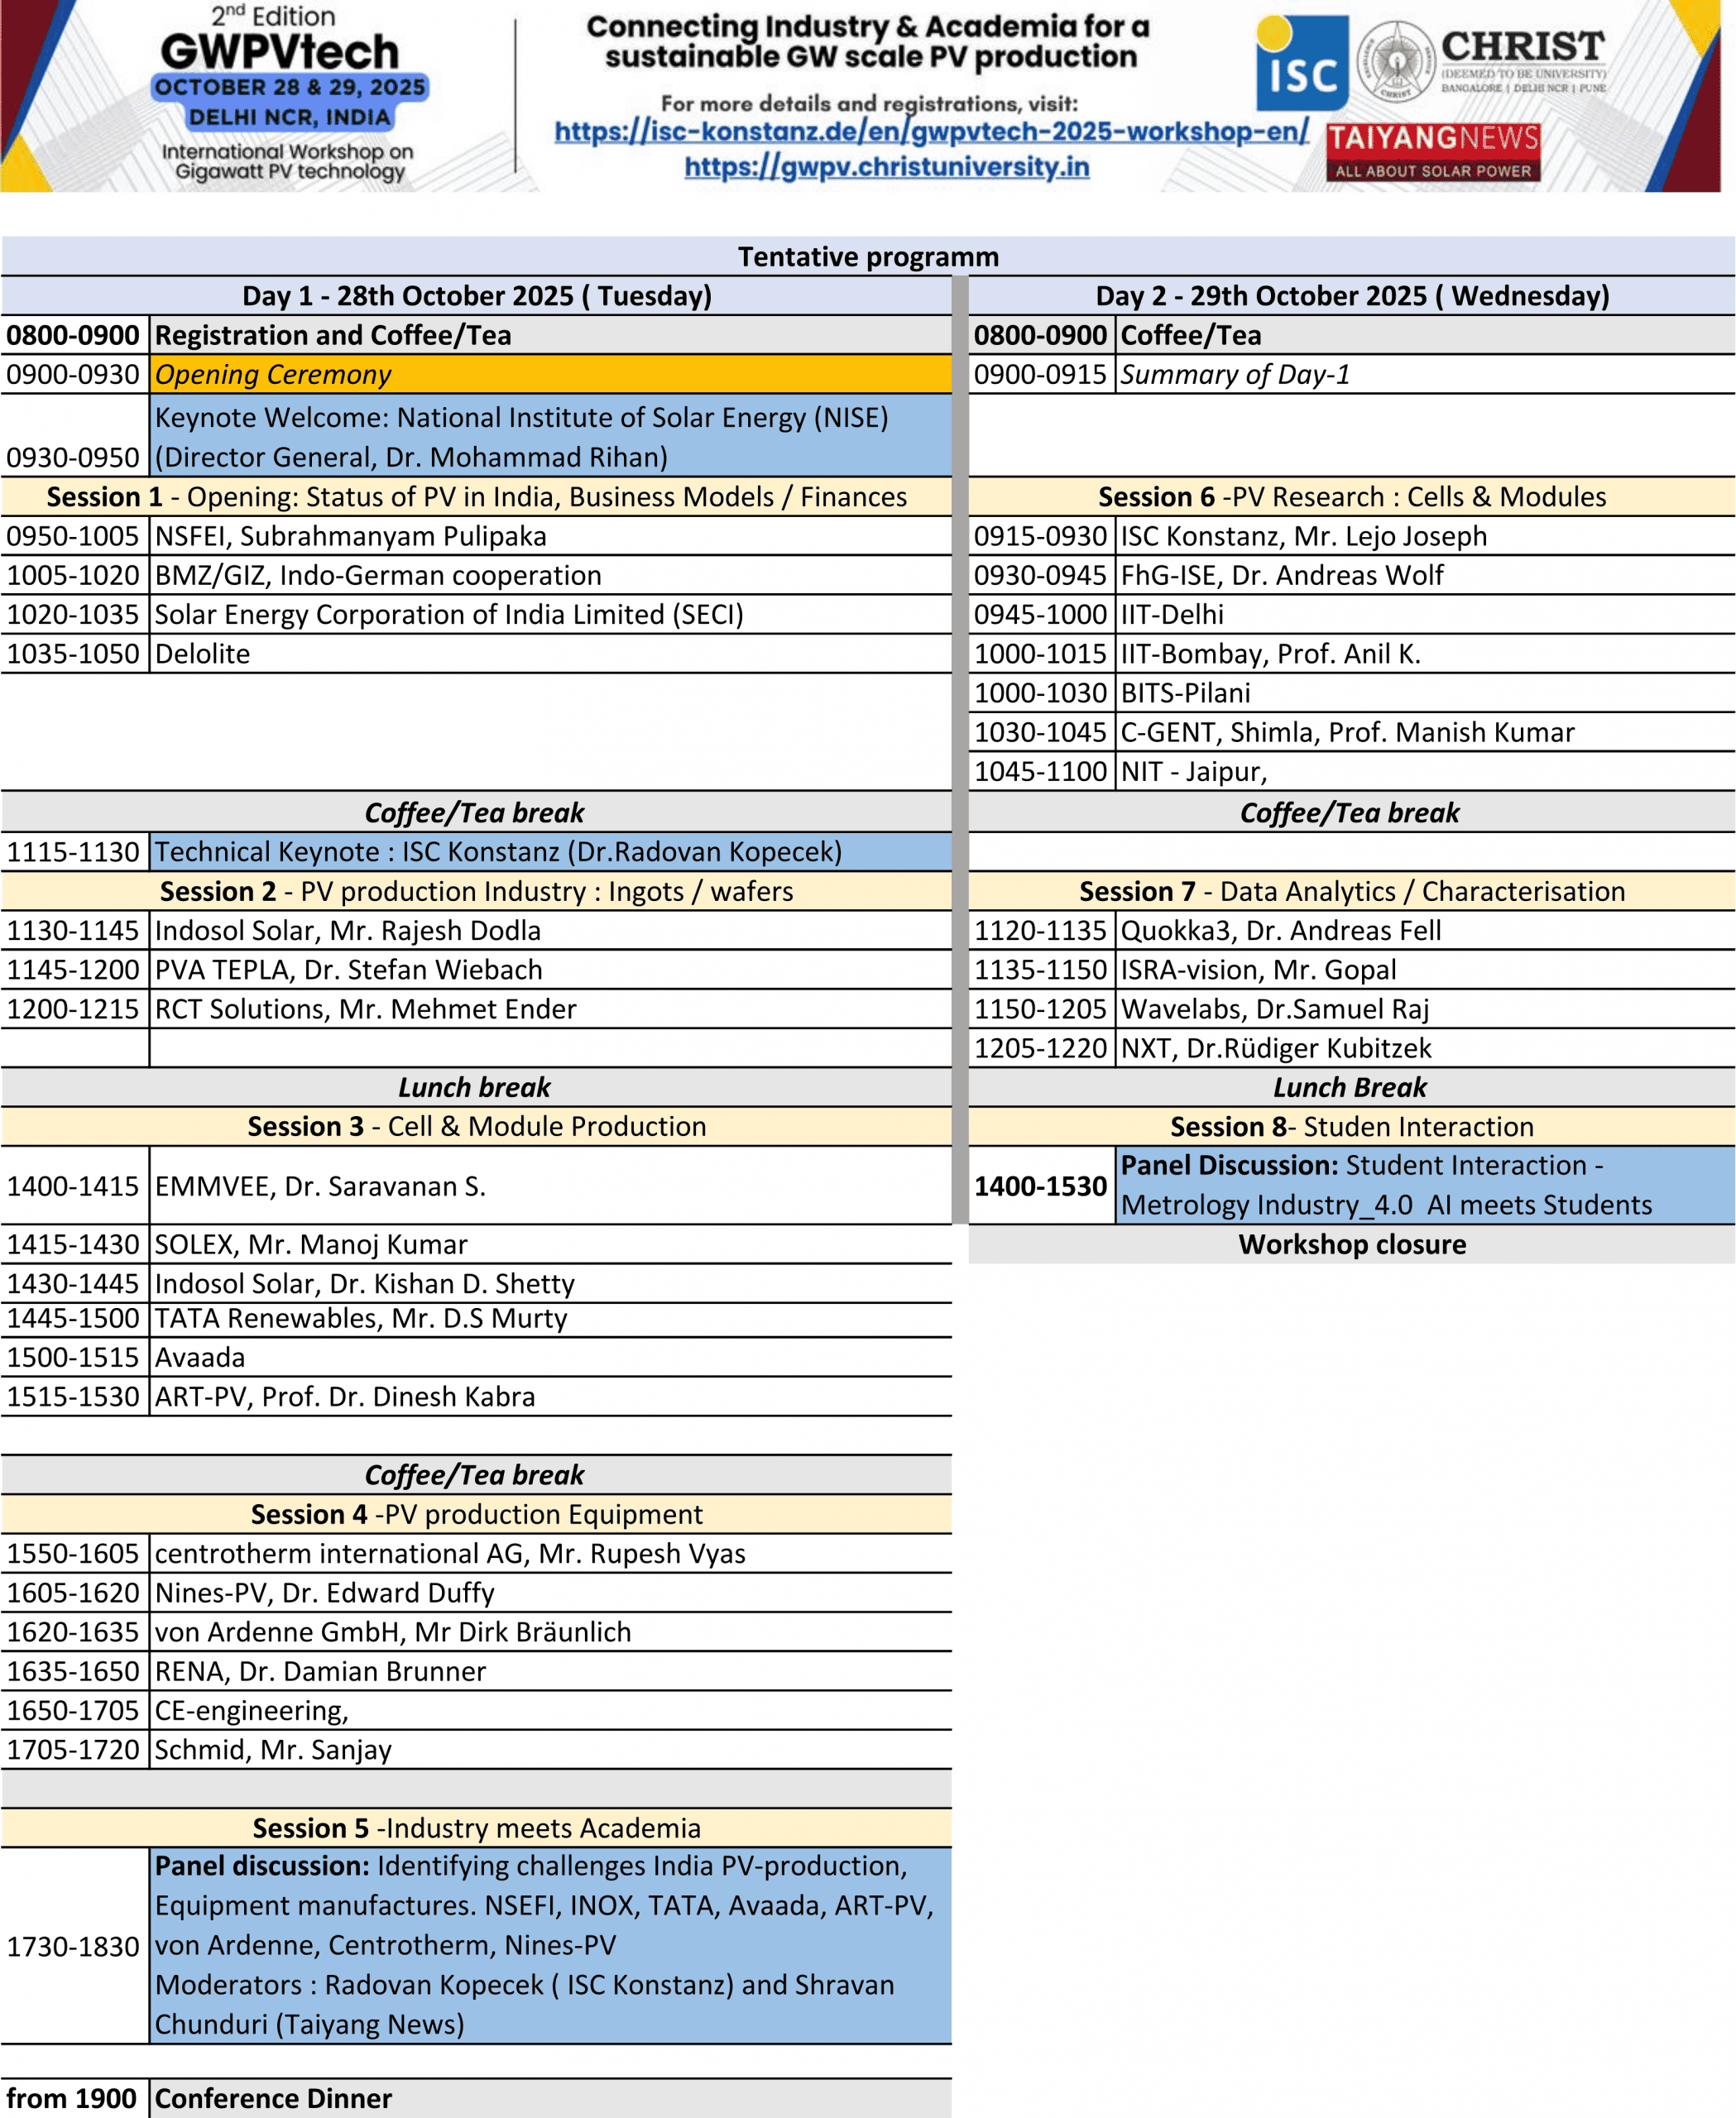
Task: Select the Workshop closure row
Action: (x=1351, y=1244)
